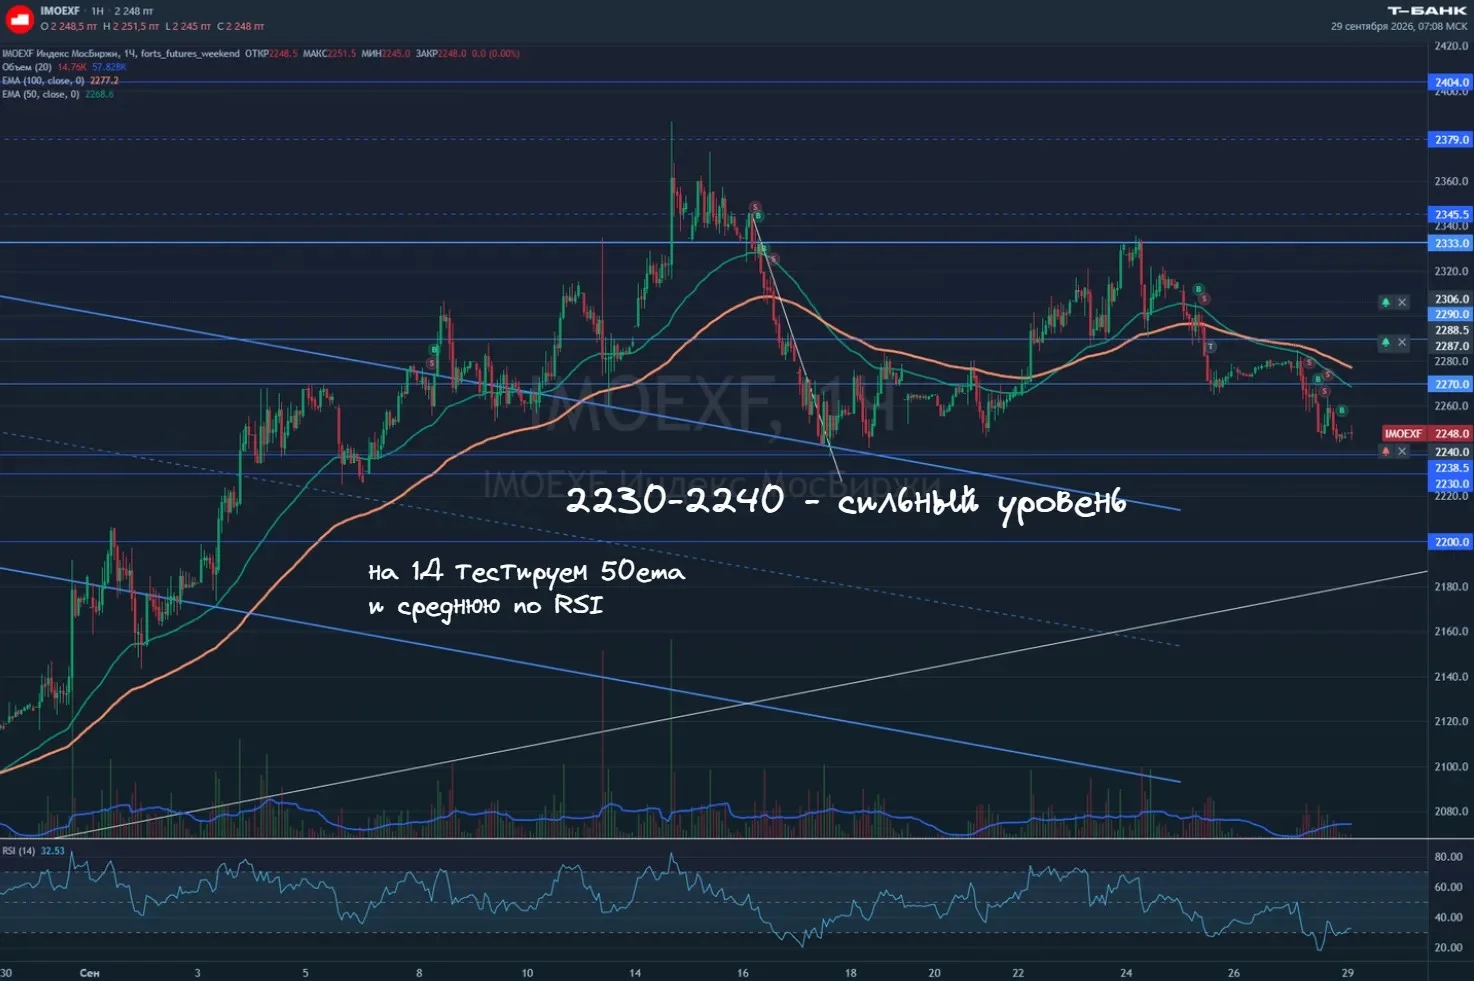This screenshot has height=981, width=1474.
Task: Close the alert at 2240.0 with its X
Action: coord(1402,451)
